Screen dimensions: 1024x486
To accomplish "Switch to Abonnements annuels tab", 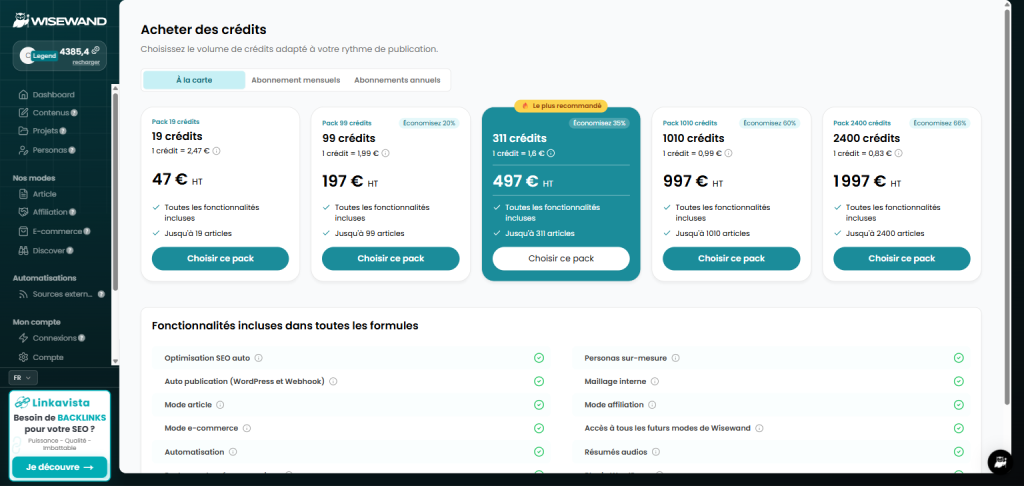I will point(397,80).
